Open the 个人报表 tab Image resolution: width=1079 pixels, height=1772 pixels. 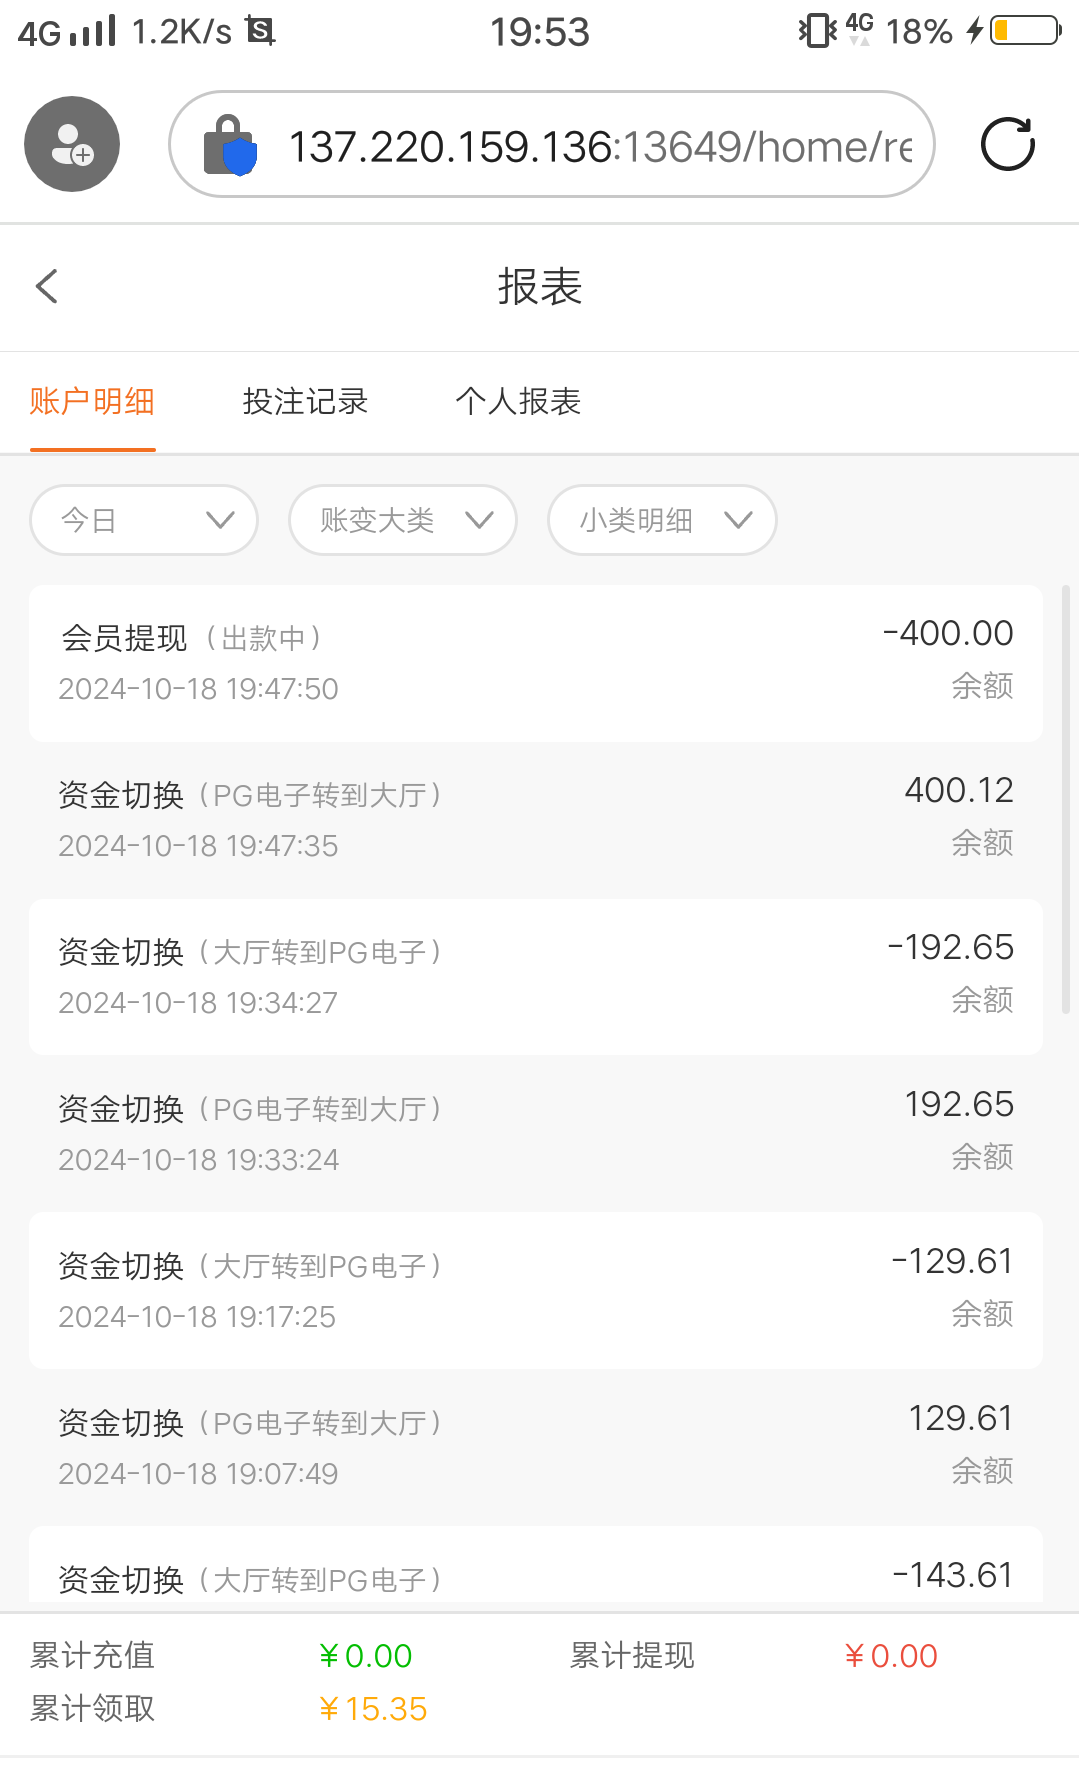(x=518, y=402)
